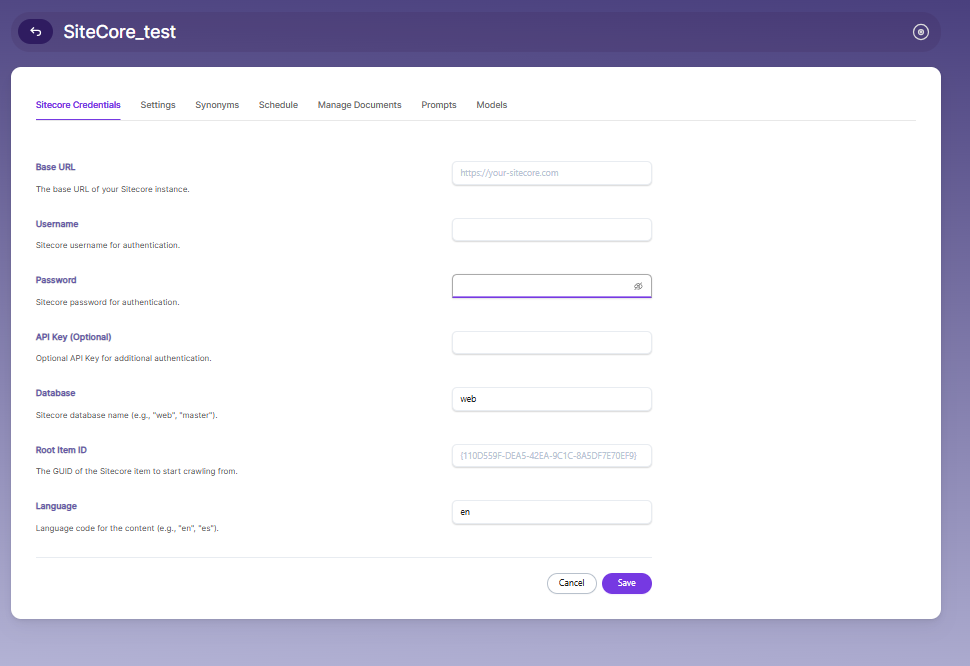This screenshot has width=970, height=666.
Task: Switch to the Settings tab
Action: tap(158, 105)
